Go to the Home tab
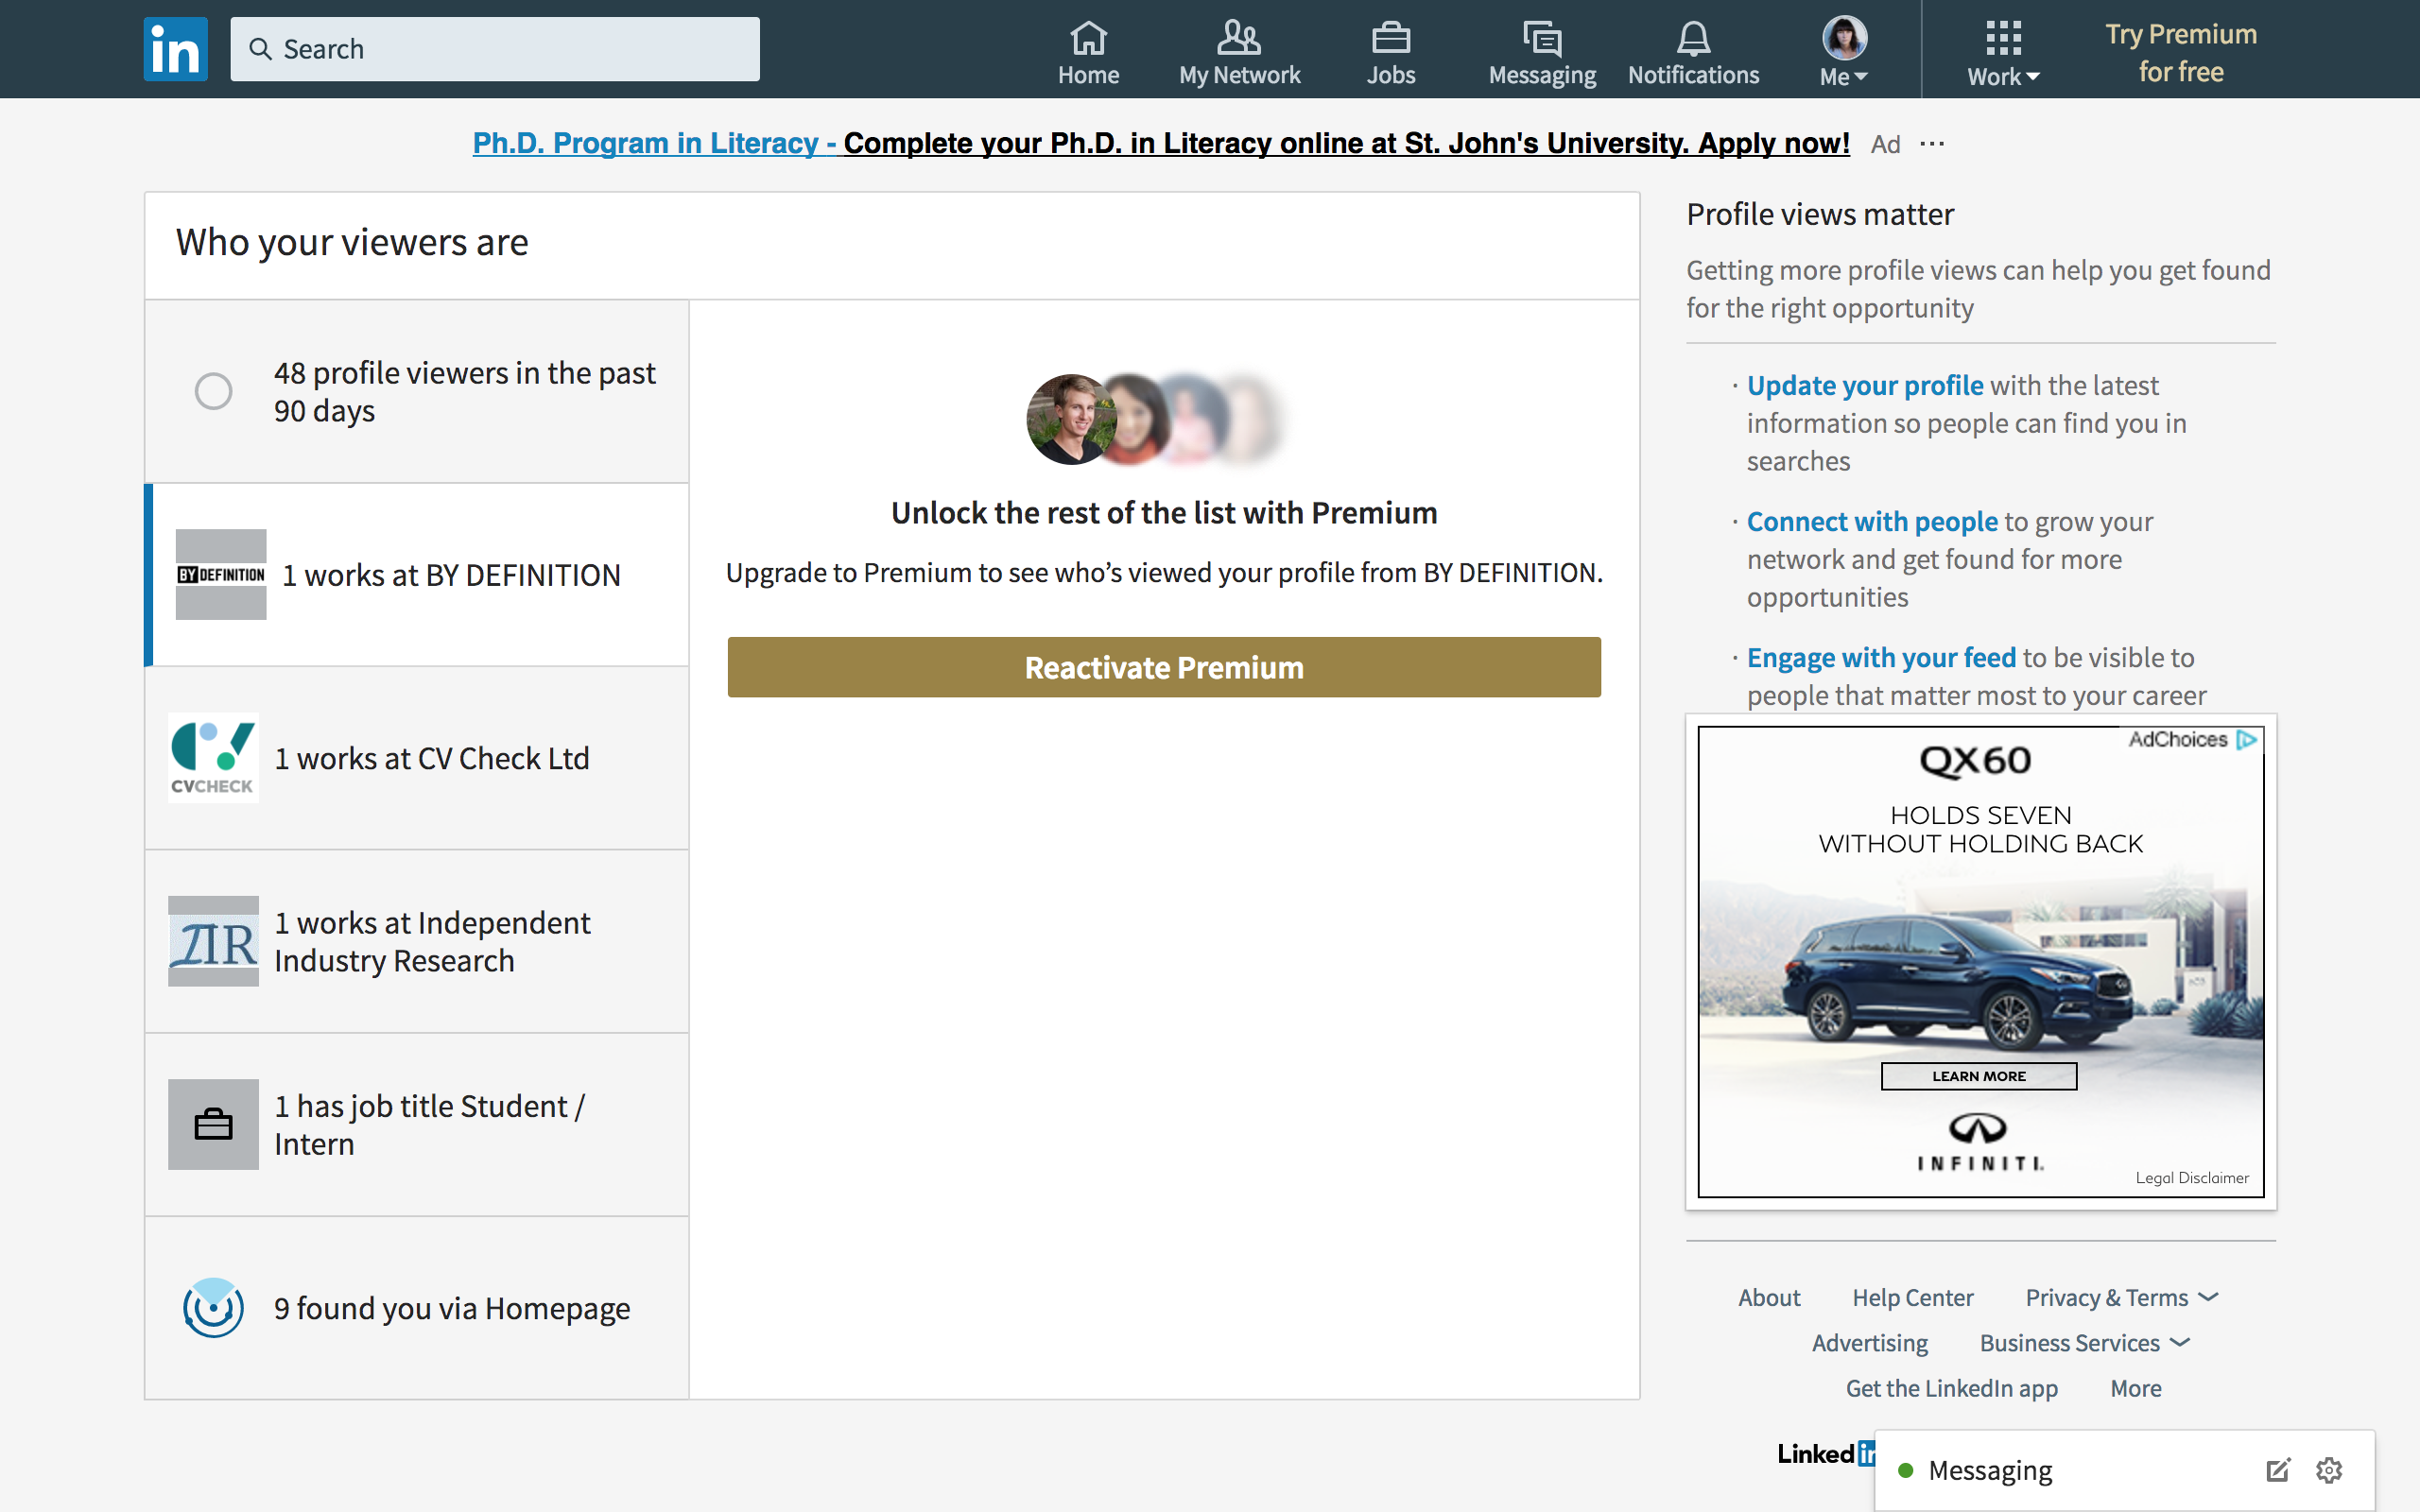 point(1088,53)
